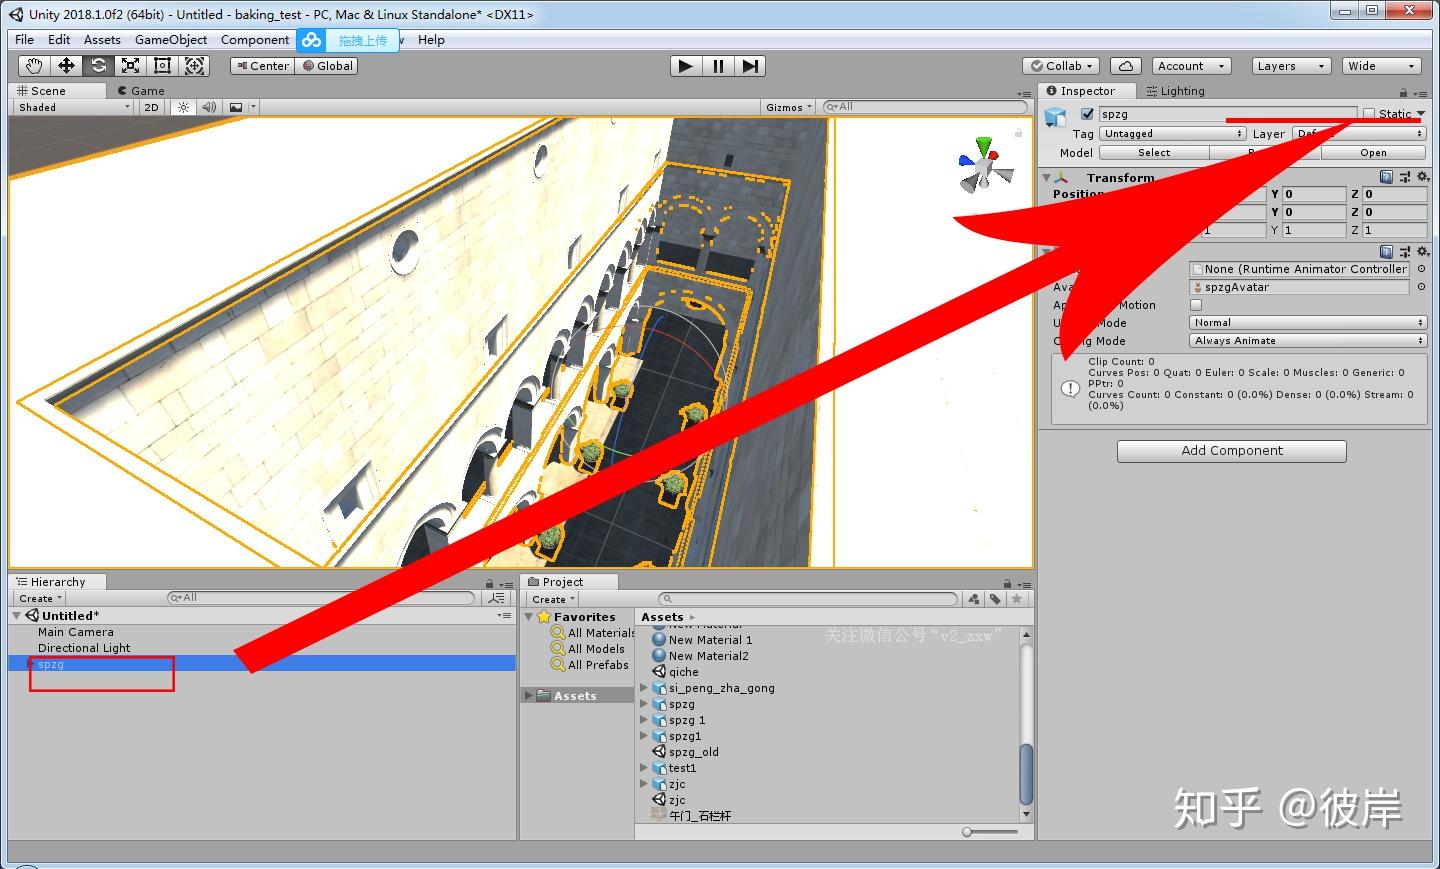The height and width of the screenshot is (869, 1440).
Task: Select the Scale tool
Action: point(131,66)
